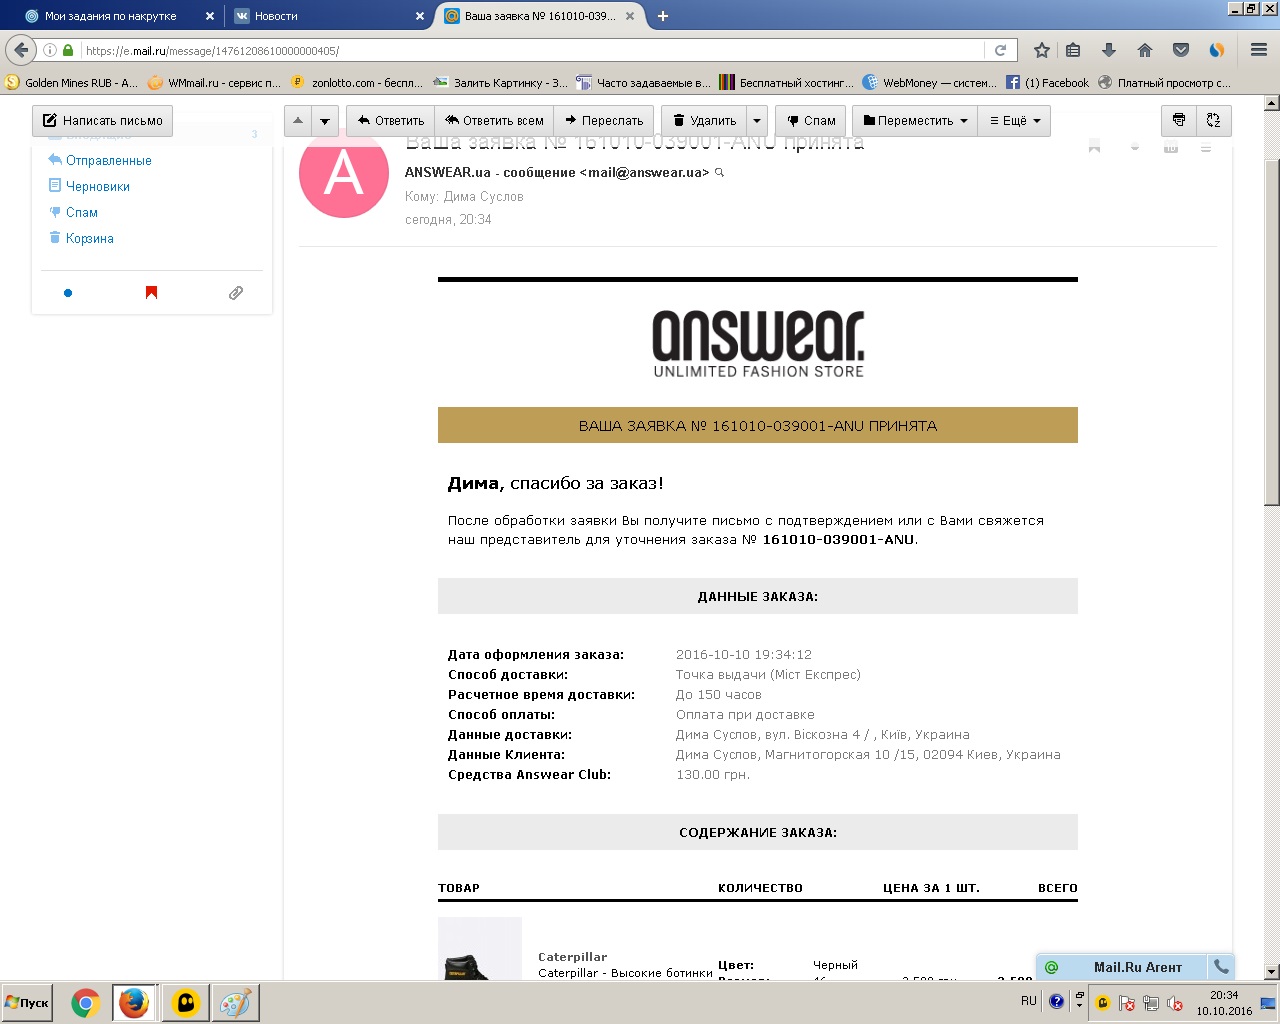Open the Paint taskbar icon
The width and height of the screenshot is (1280, 1024).
point(235,1003)
